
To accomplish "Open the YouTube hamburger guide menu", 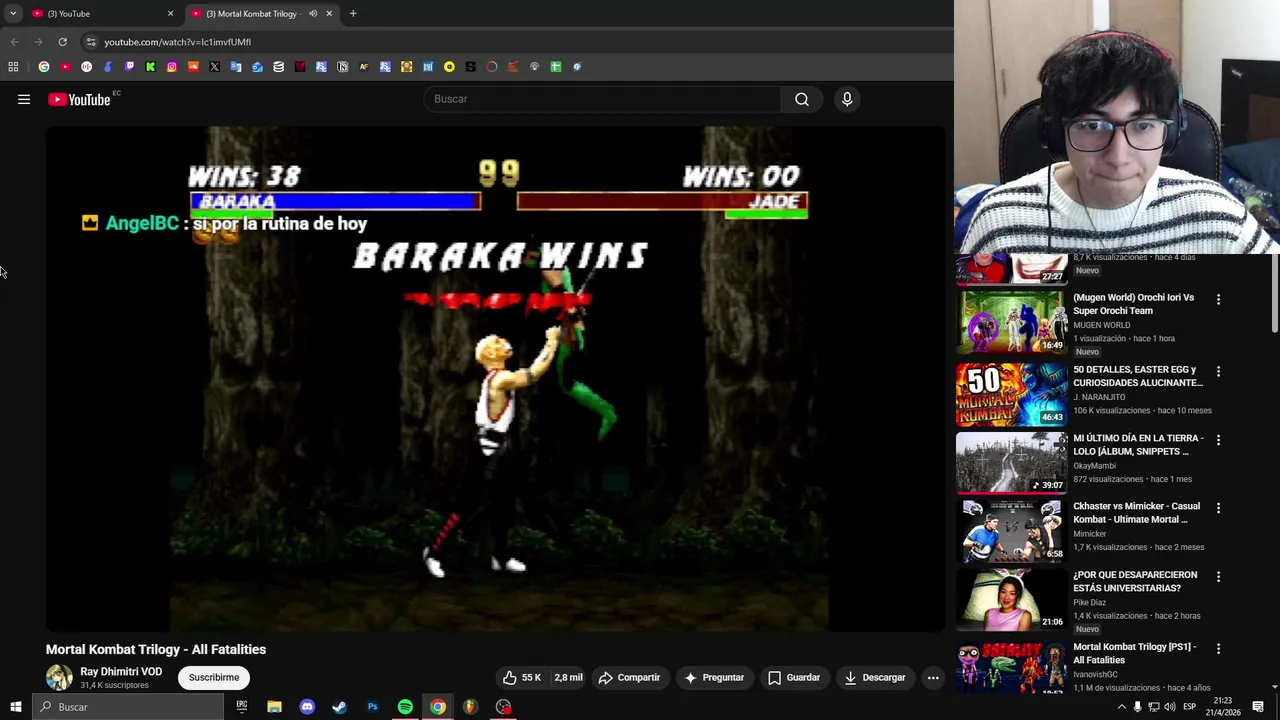I will tap(24, 99).
